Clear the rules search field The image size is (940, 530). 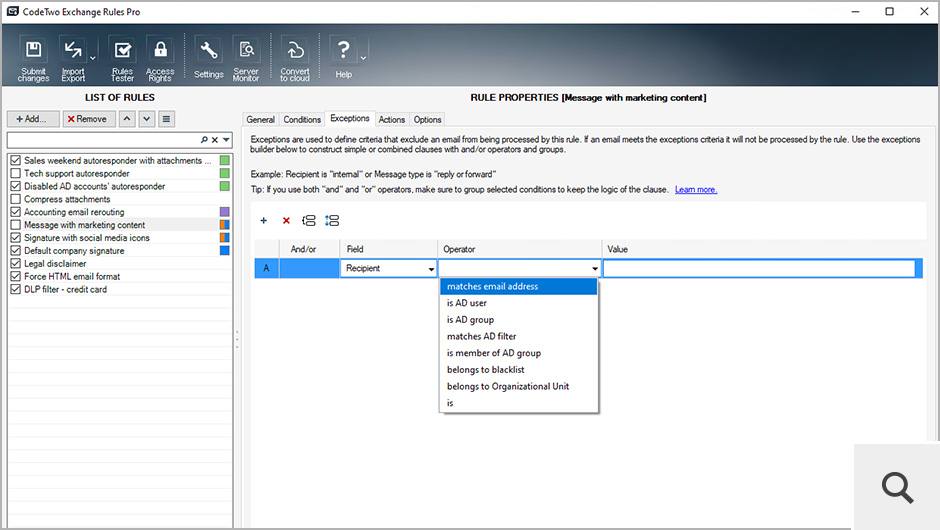[215, 140]
